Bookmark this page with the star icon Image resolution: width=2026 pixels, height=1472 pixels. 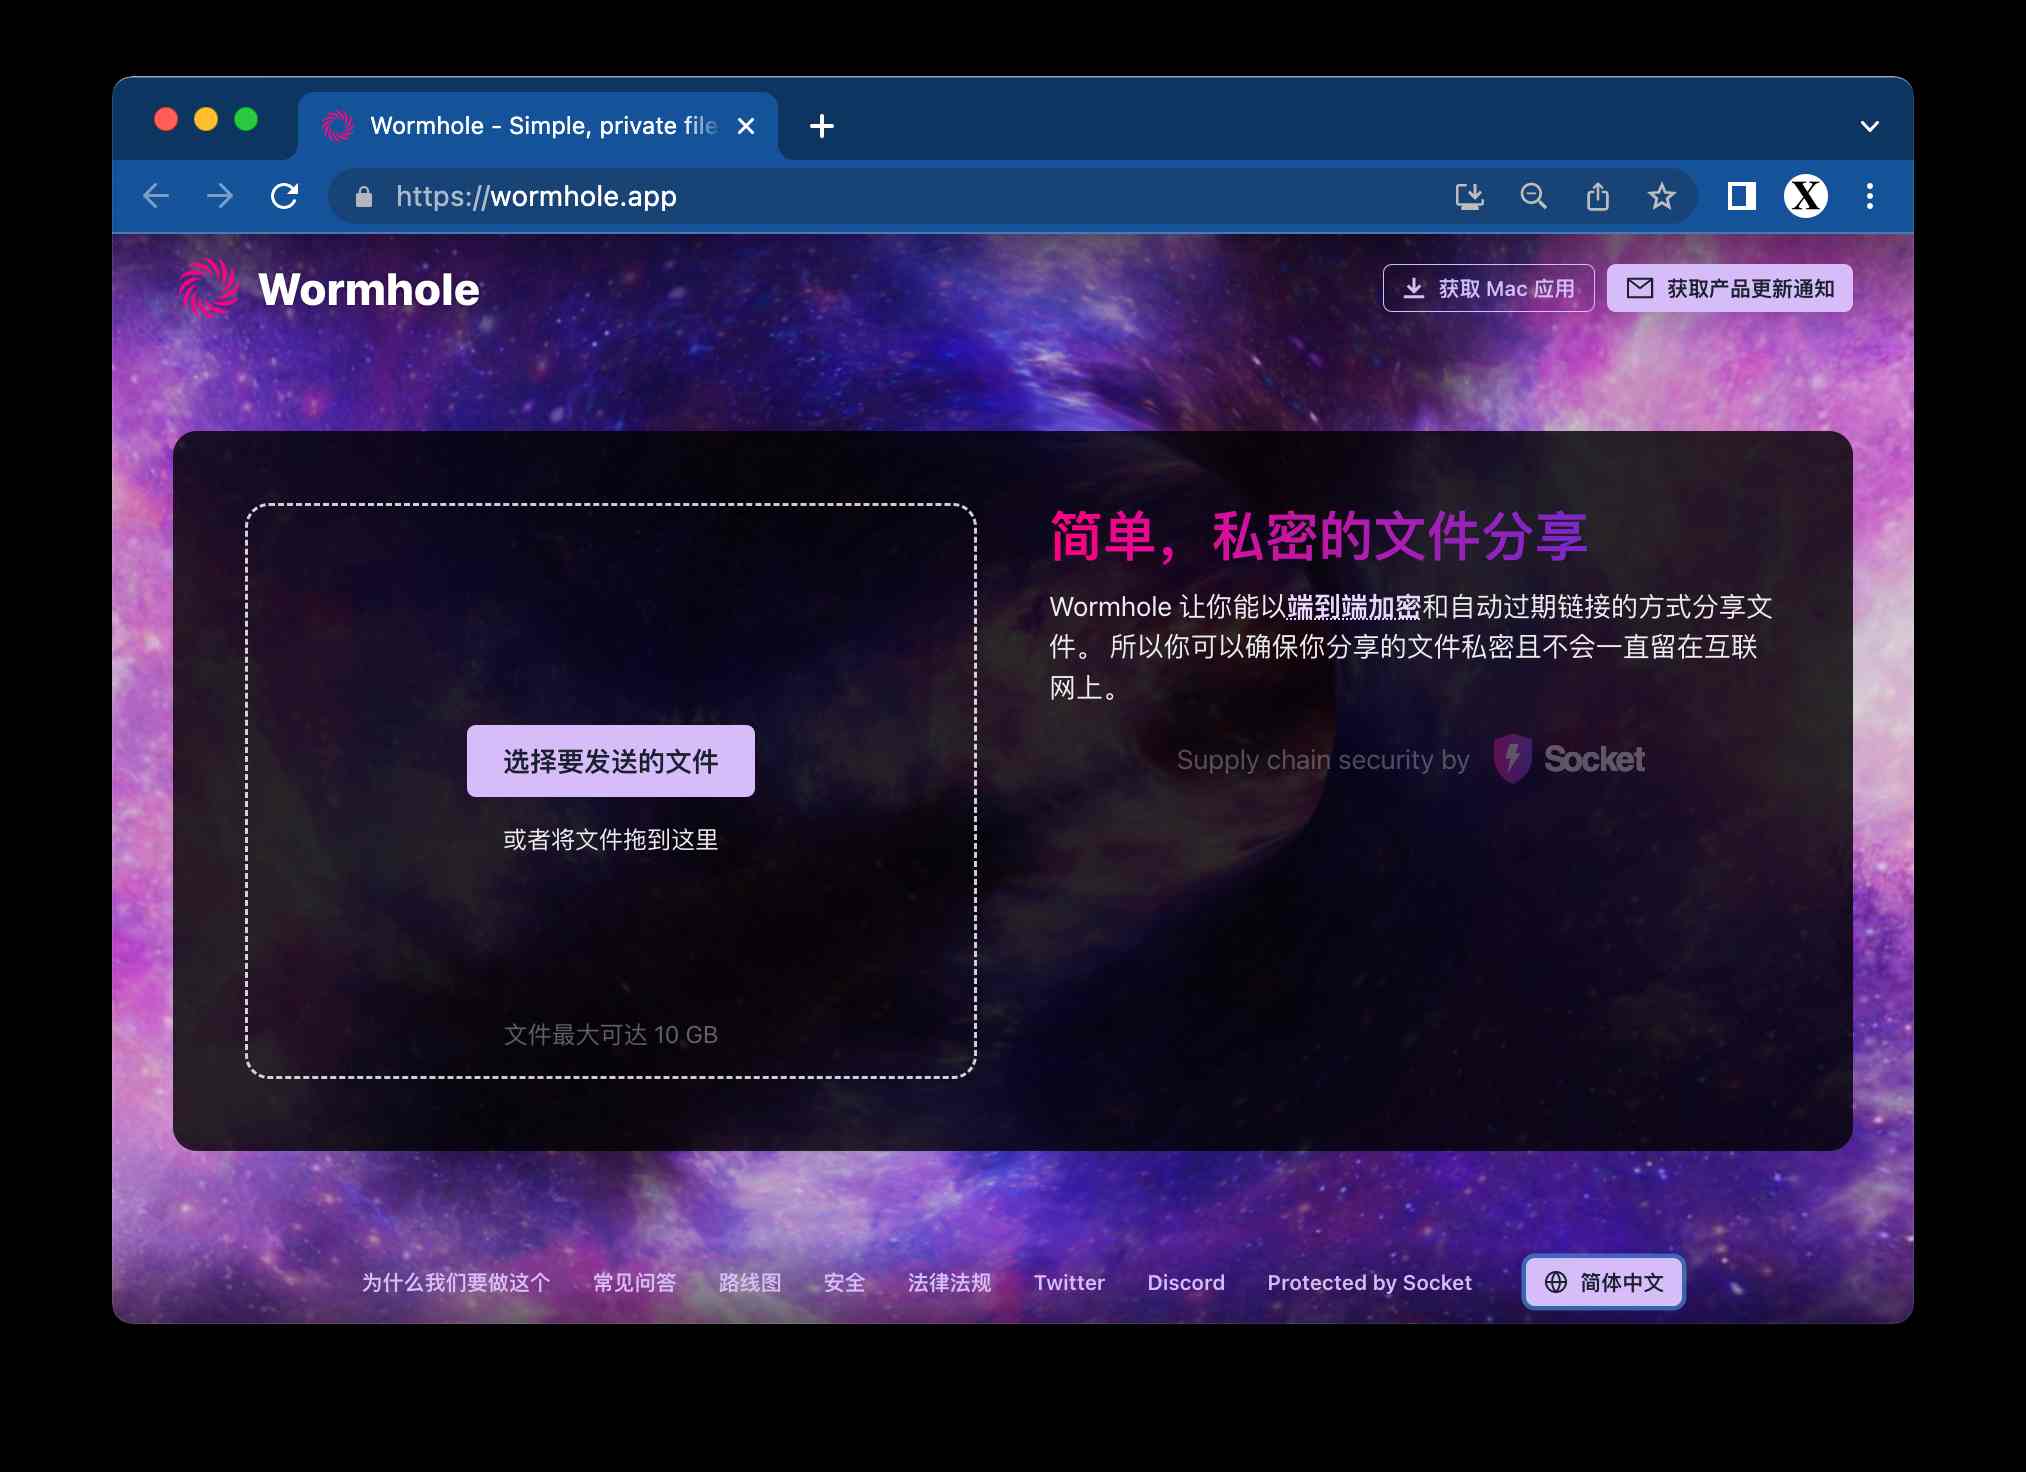[1662, 196]
